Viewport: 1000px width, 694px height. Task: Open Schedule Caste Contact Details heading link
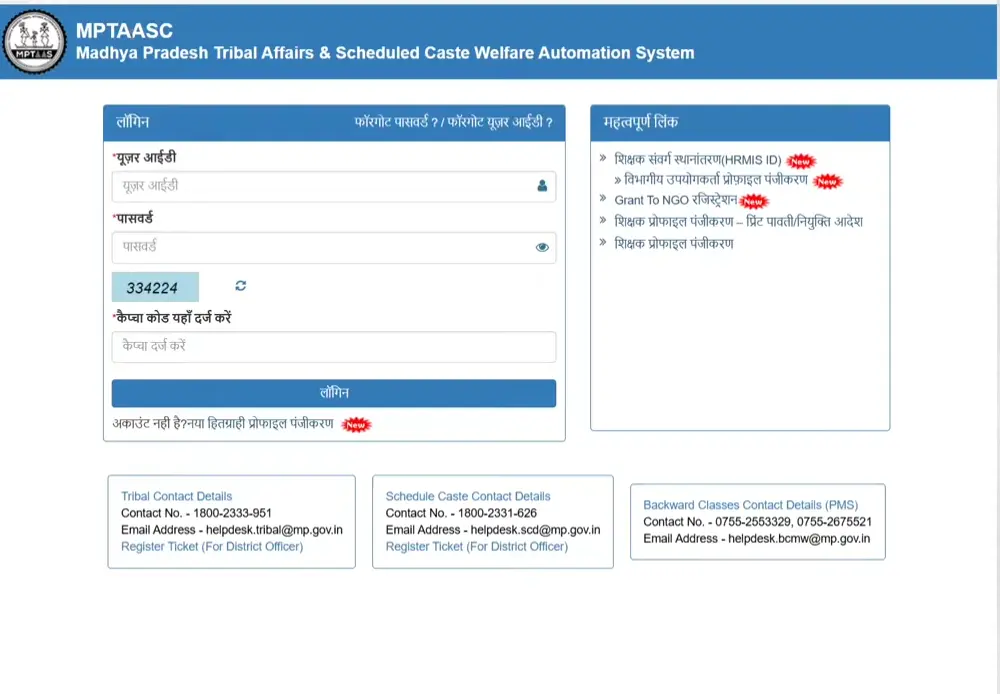click(x=467, y=496)
